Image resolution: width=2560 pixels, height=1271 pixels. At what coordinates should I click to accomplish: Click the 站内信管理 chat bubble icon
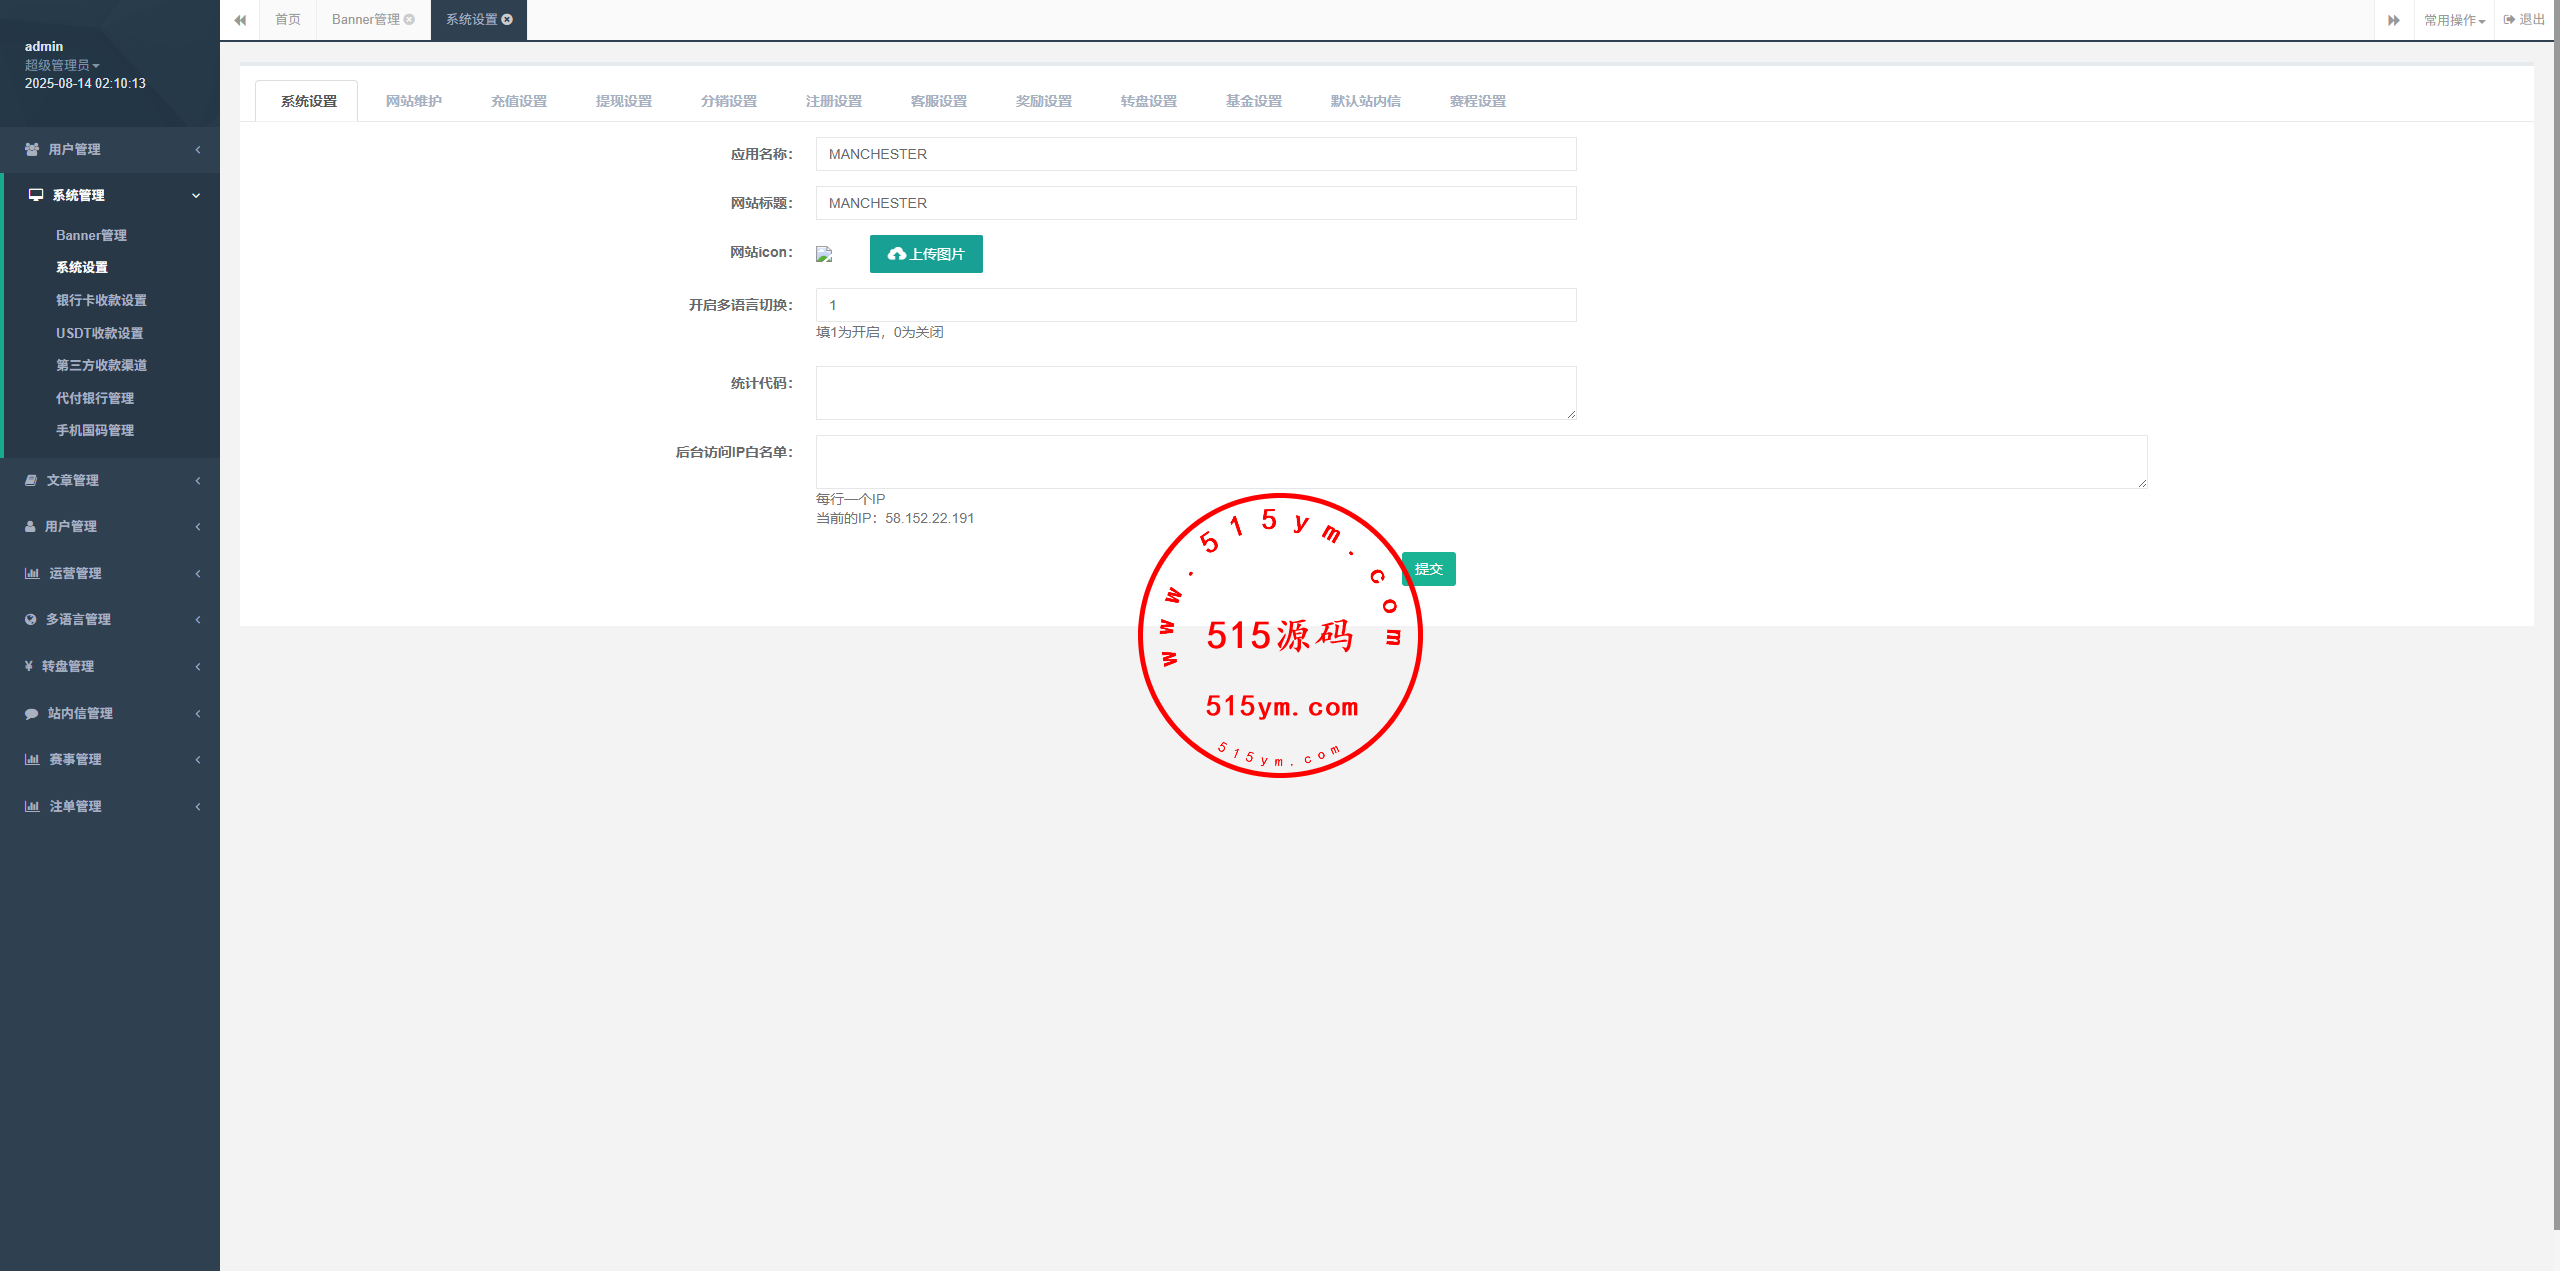point(31,714)
